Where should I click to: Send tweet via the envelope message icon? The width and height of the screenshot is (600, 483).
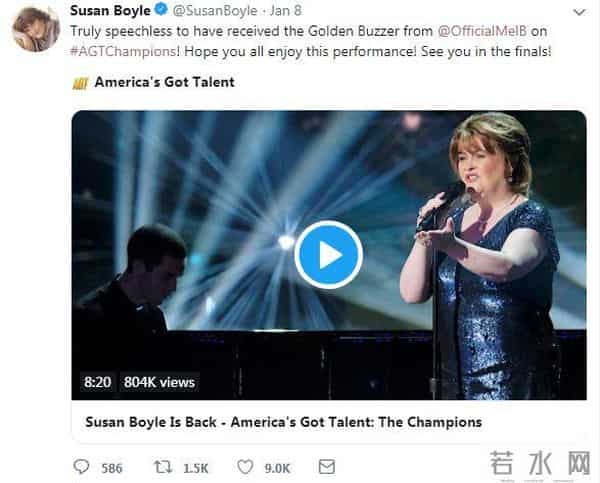click(x=326, y=467)
